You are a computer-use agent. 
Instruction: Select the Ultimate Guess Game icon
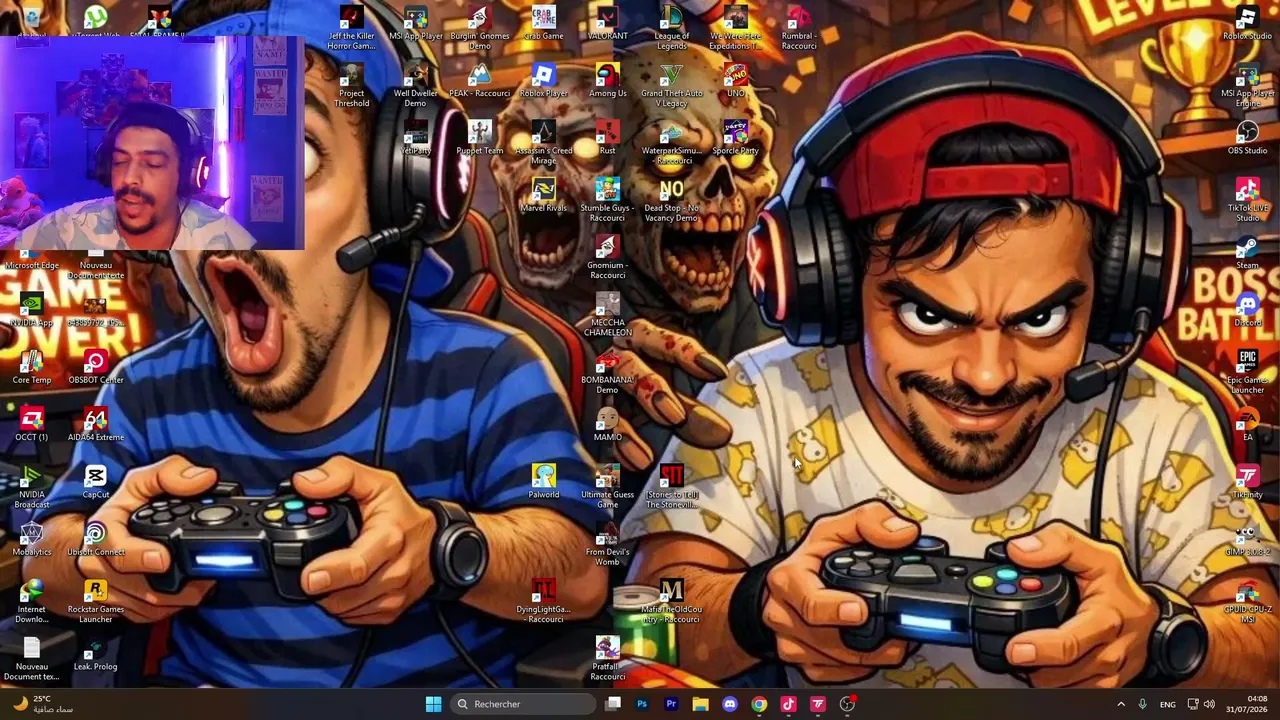tap(607, 488)
